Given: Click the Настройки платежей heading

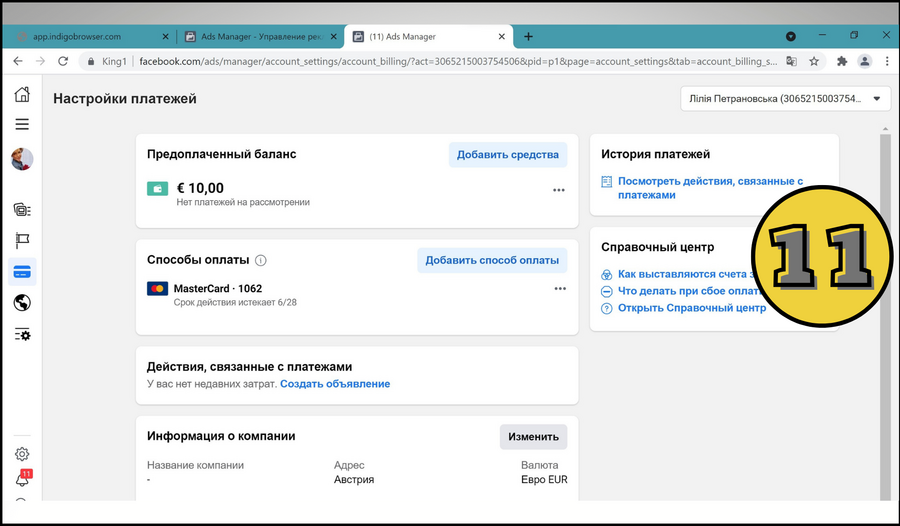Looking at the screenshot, I should coord(125,99).
